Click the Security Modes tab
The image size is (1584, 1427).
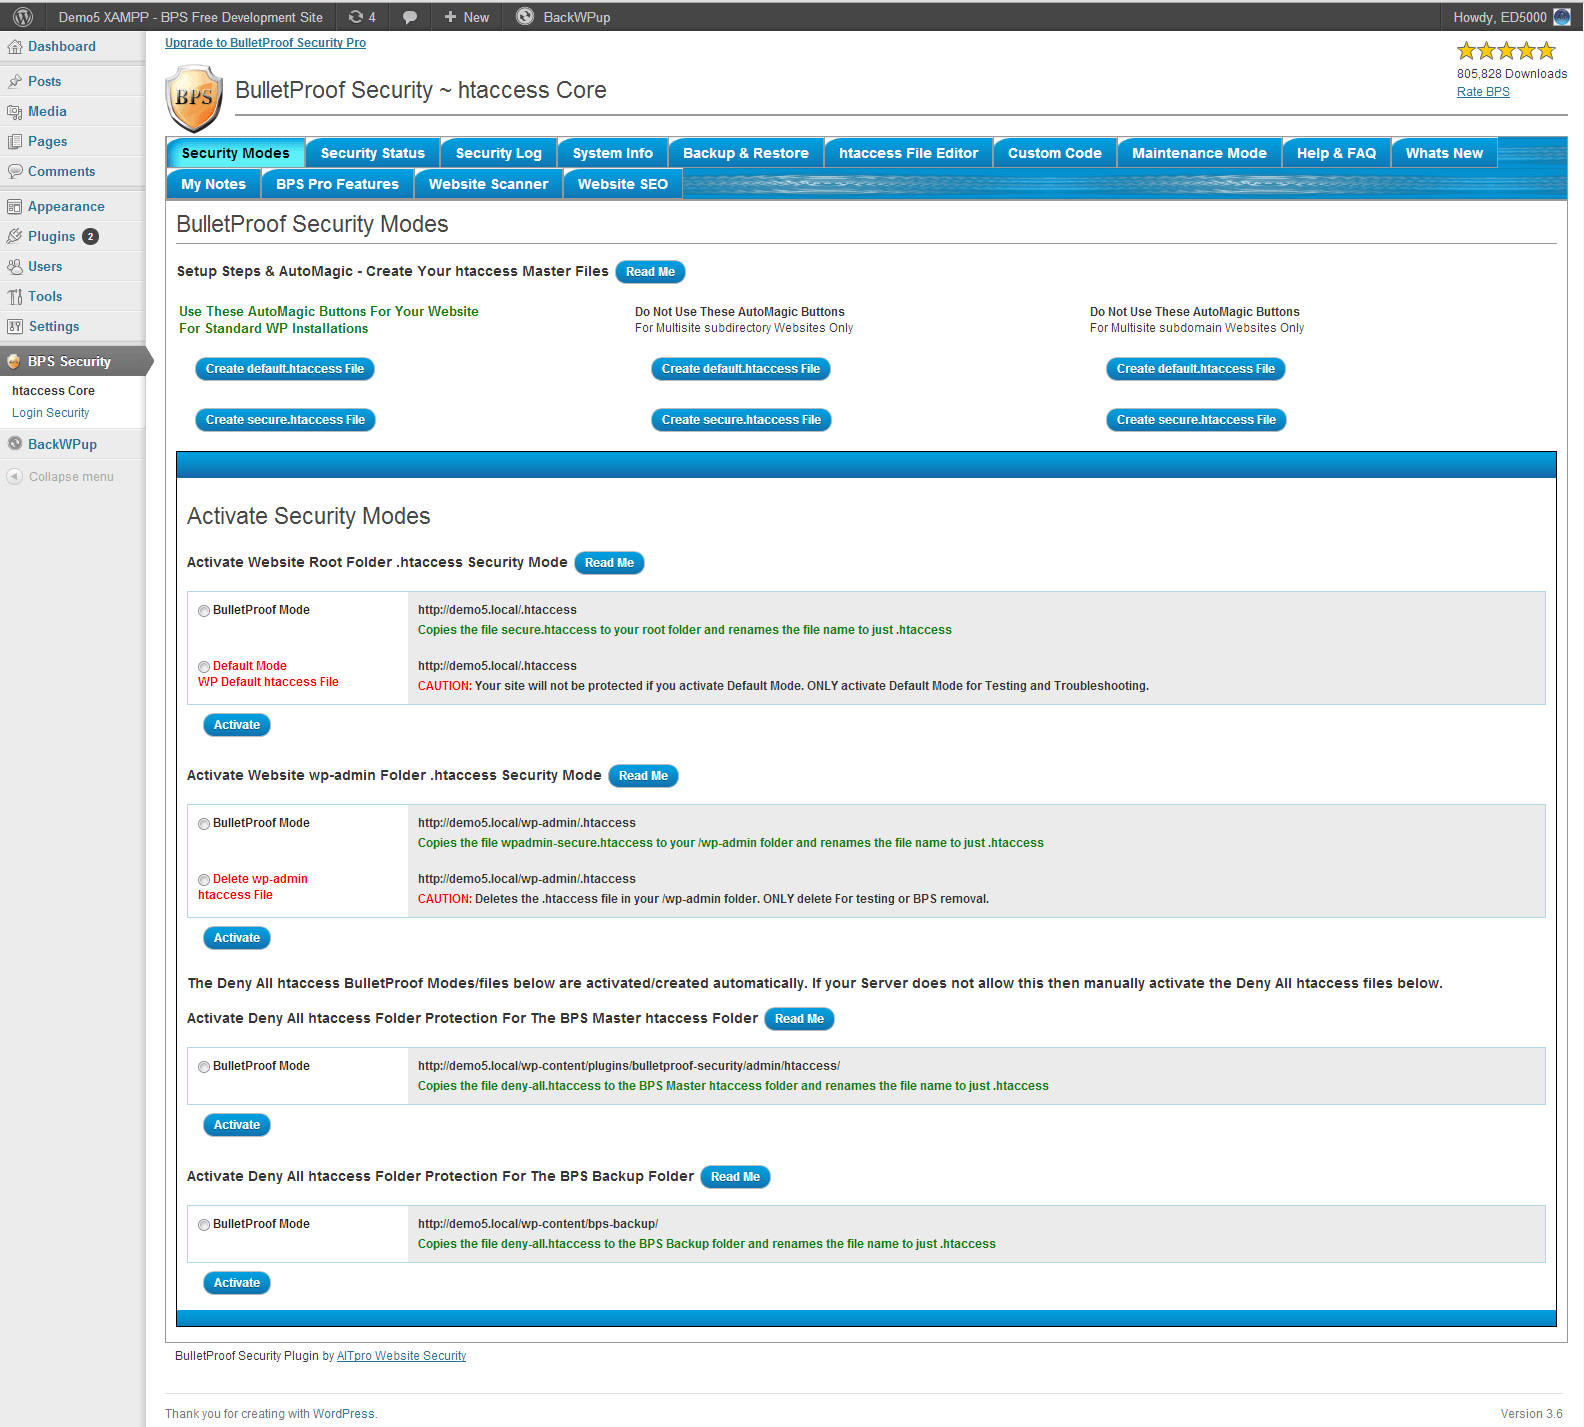tap(236, 153)
